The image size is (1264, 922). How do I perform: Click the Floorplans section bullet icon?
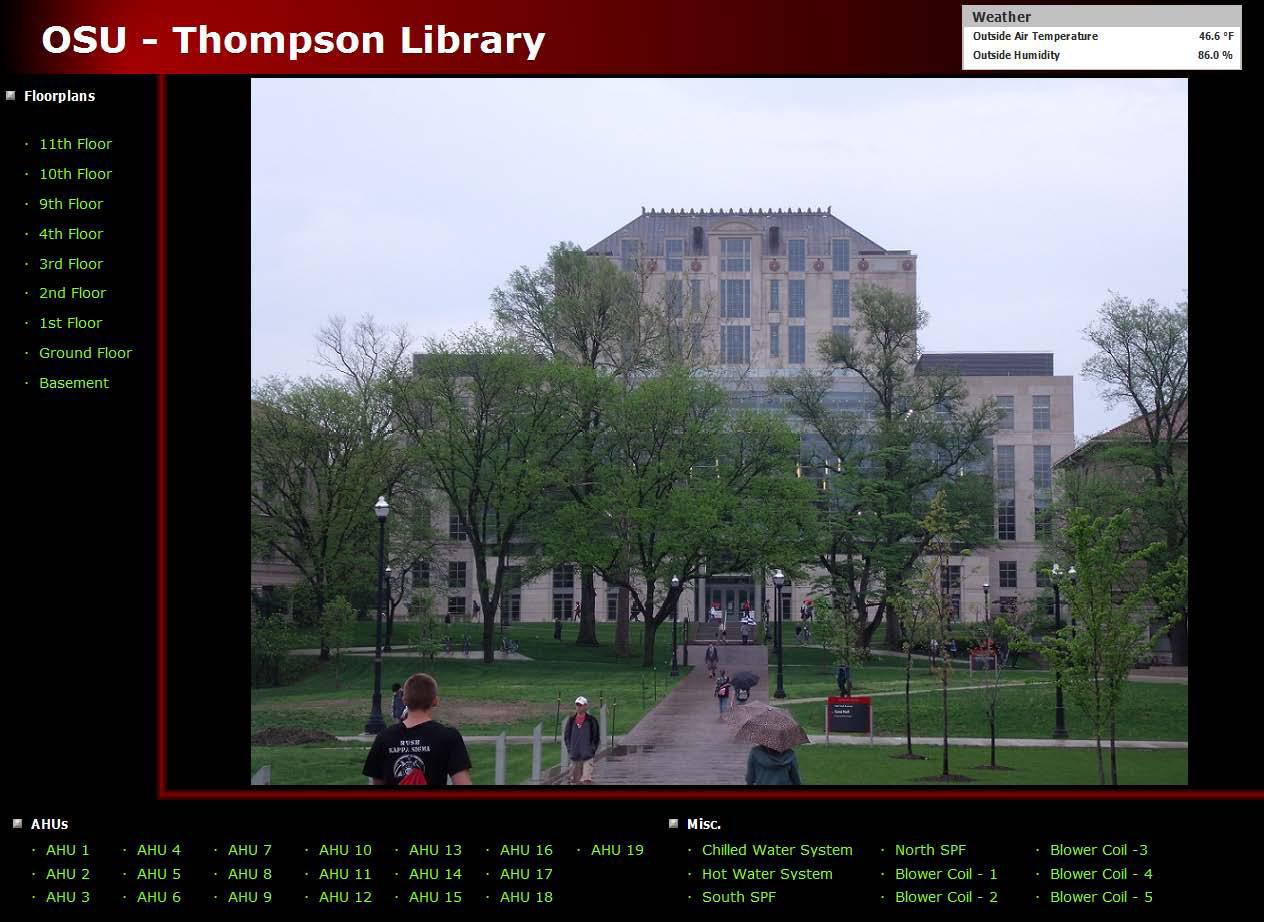10,96
